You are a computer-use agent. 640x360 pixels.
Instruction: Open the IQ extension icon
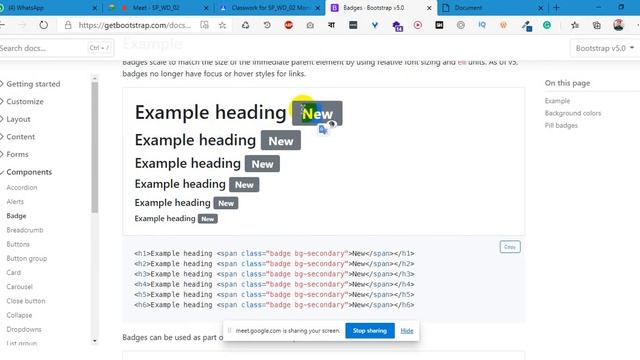click(x=482, y=25)
